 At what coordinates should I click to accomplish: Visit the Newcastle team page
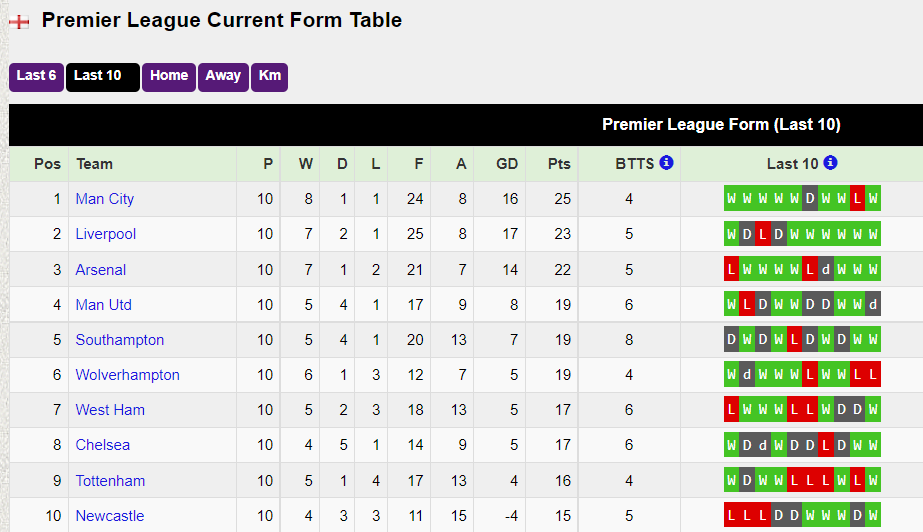pos(109,516)
